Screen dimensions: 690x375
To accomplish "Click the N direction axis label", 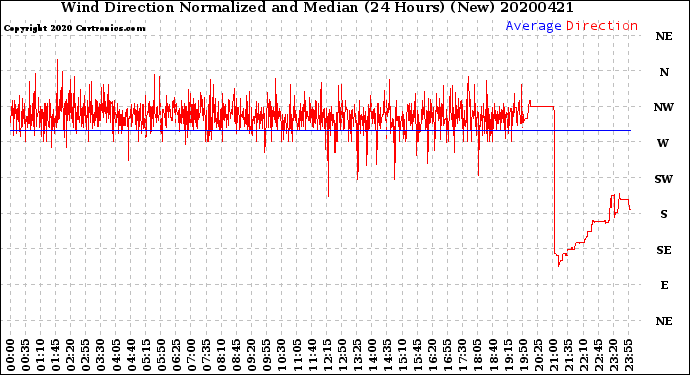I will (x=664, y=72).
